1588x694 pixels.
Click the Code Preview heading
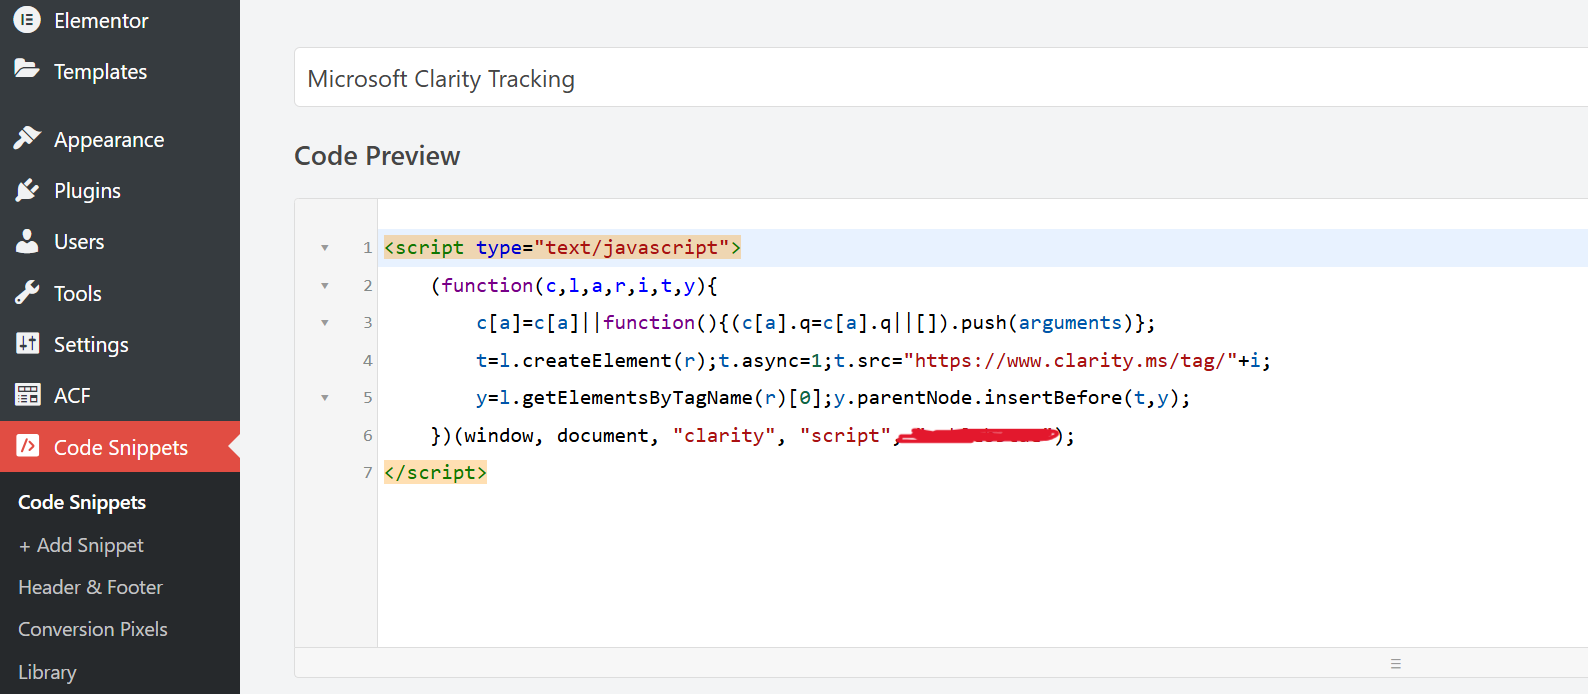tap(377, 156)
